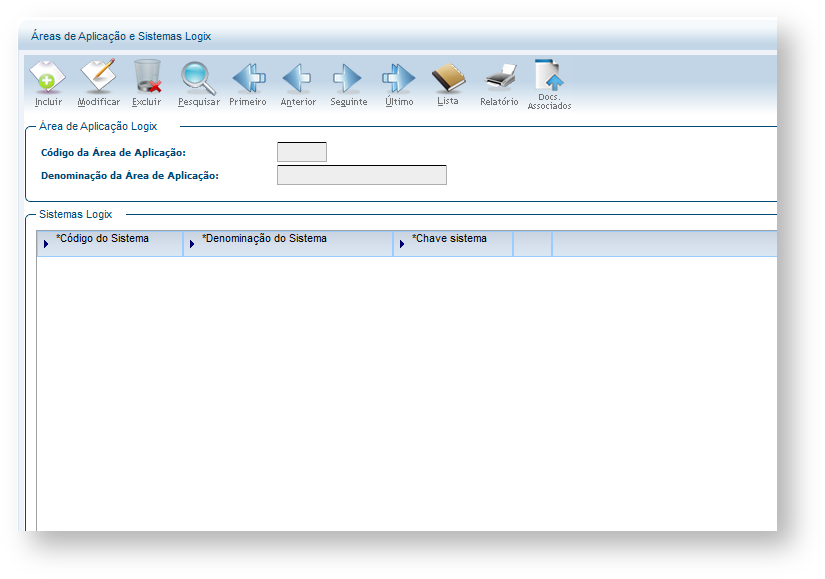Focus the Código da Área de Aplicação field
The image size is (825, 579).
pos(302,152)
